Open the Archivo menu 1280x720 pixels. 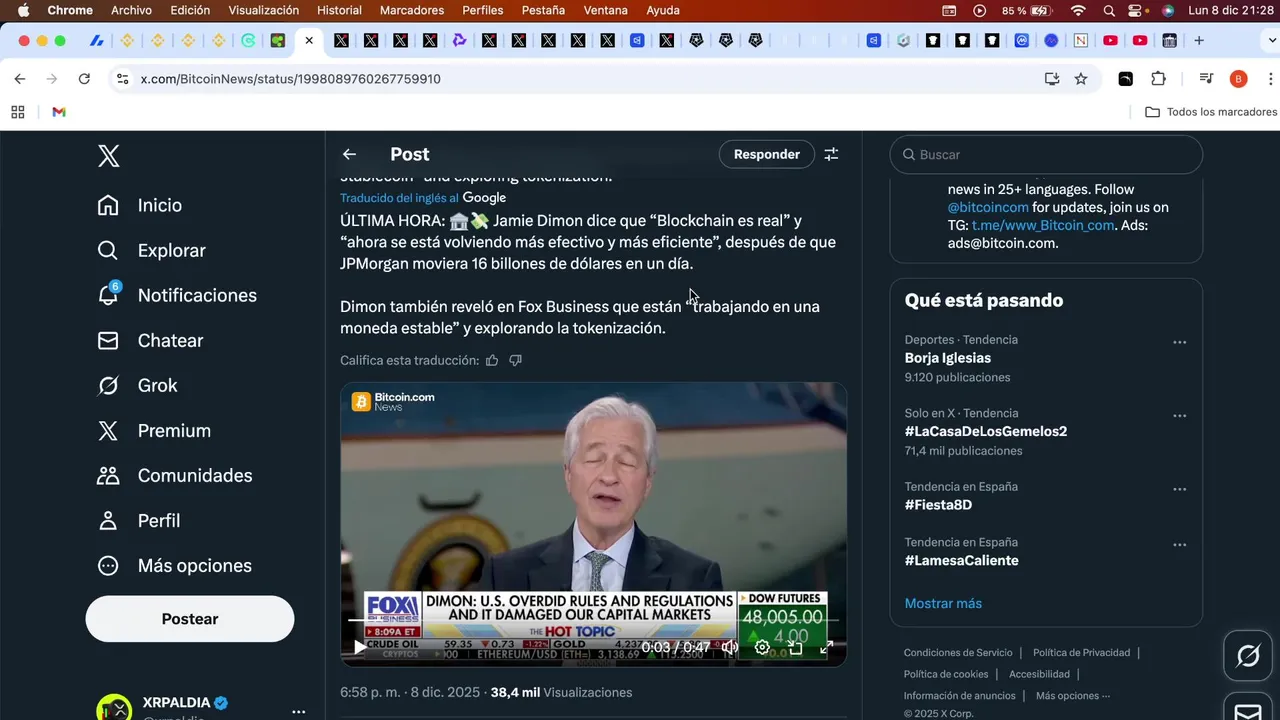131,10
